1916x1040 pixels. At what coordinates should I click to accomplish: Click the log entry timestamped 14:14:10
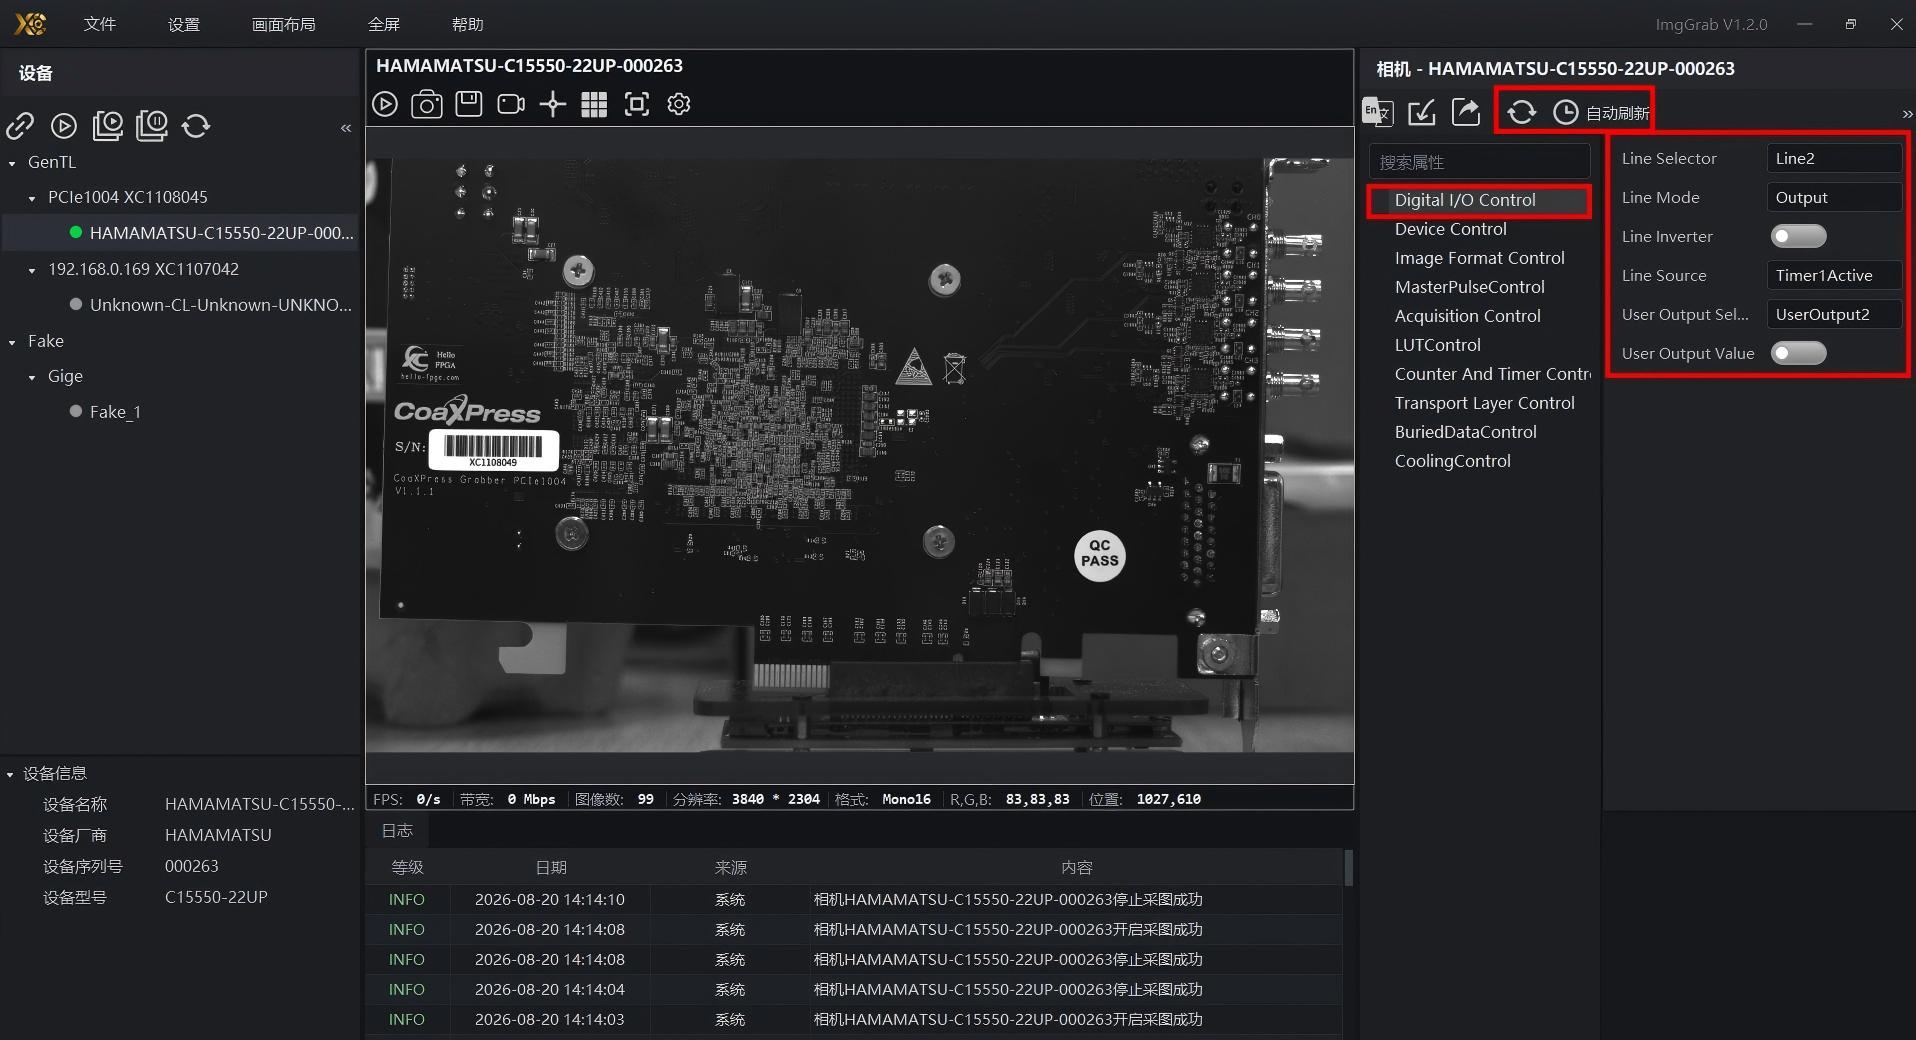pyautogui.click(x=854, y=900)
